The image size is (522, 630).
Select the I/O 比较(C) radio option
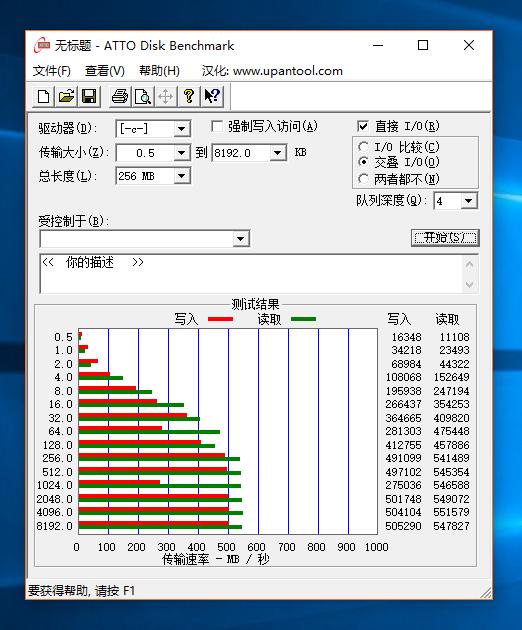point(363,147)
